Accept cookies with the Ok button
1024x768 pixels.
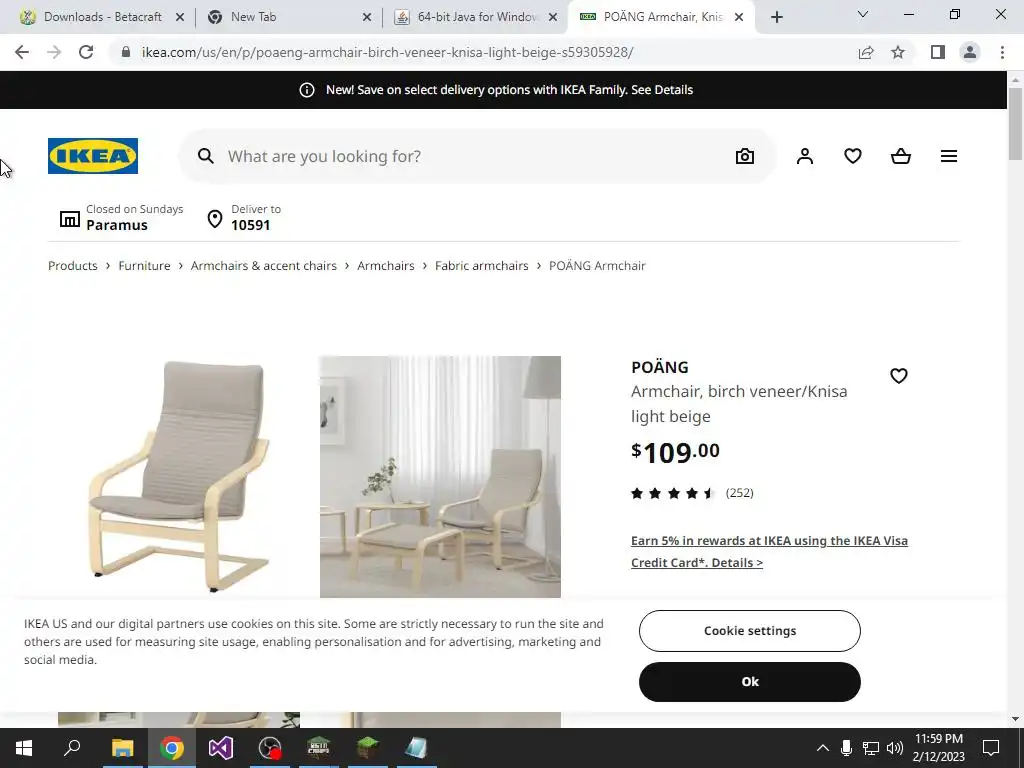pyautogui.click(x=750, y=682)
